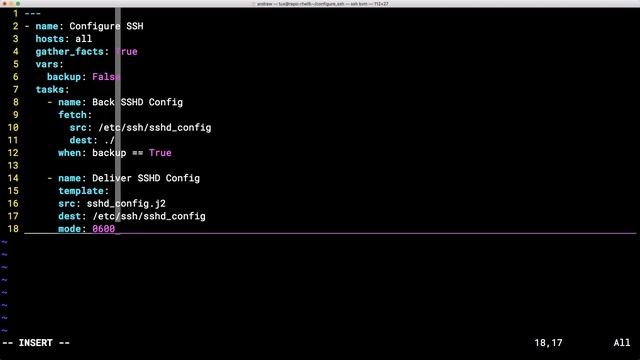Click the 'when' keyword on line 12
This screenshot has height=360, width=640.
pyautogui.click(x=69, y=153)
